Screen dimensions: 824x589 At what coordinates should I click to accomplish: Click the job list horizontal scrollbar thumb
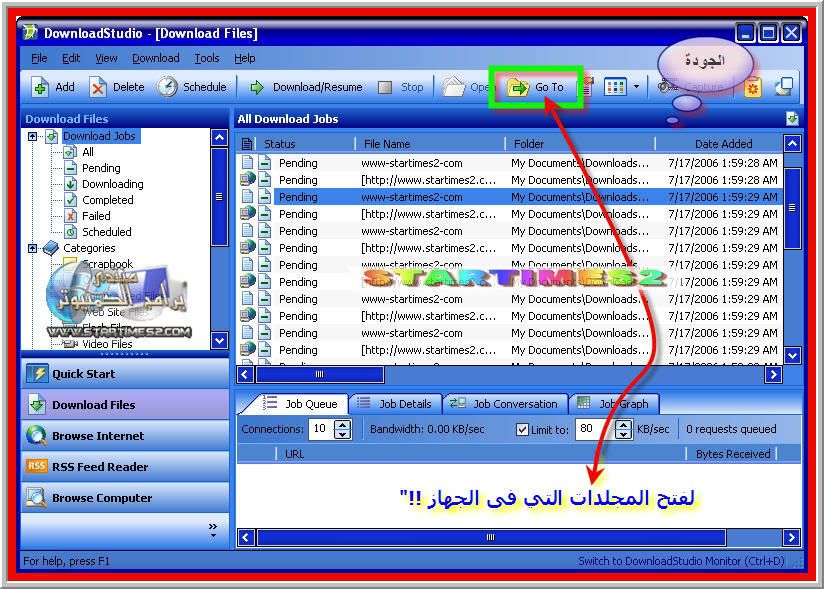tap(320, 375)
